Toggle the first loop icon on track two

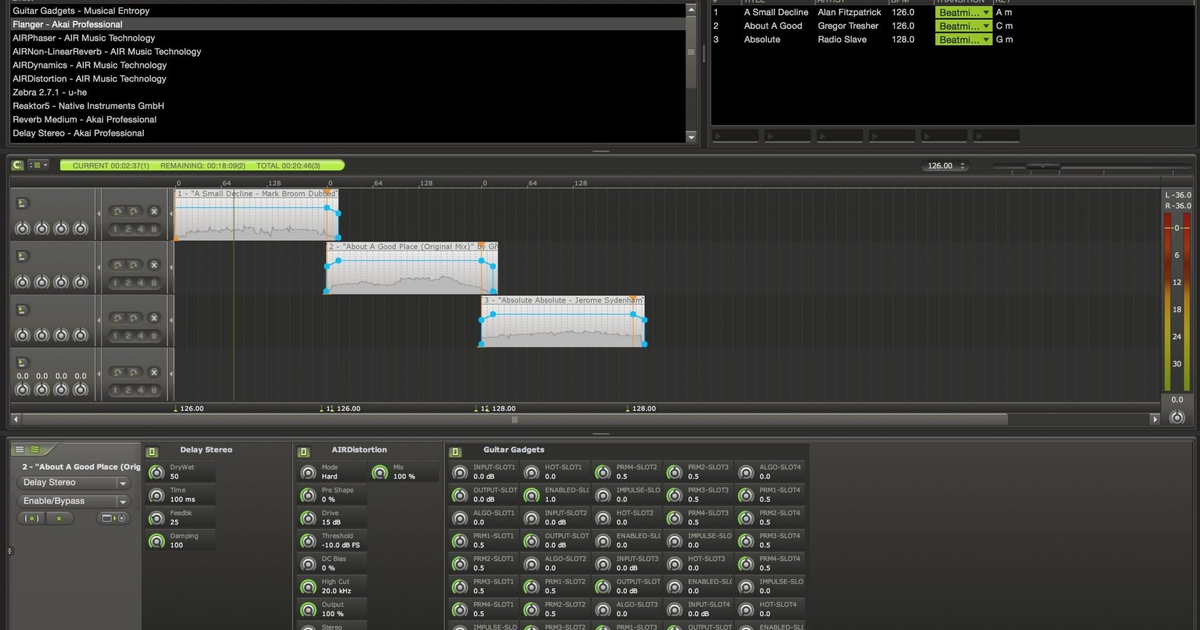[x=117, y=265]
